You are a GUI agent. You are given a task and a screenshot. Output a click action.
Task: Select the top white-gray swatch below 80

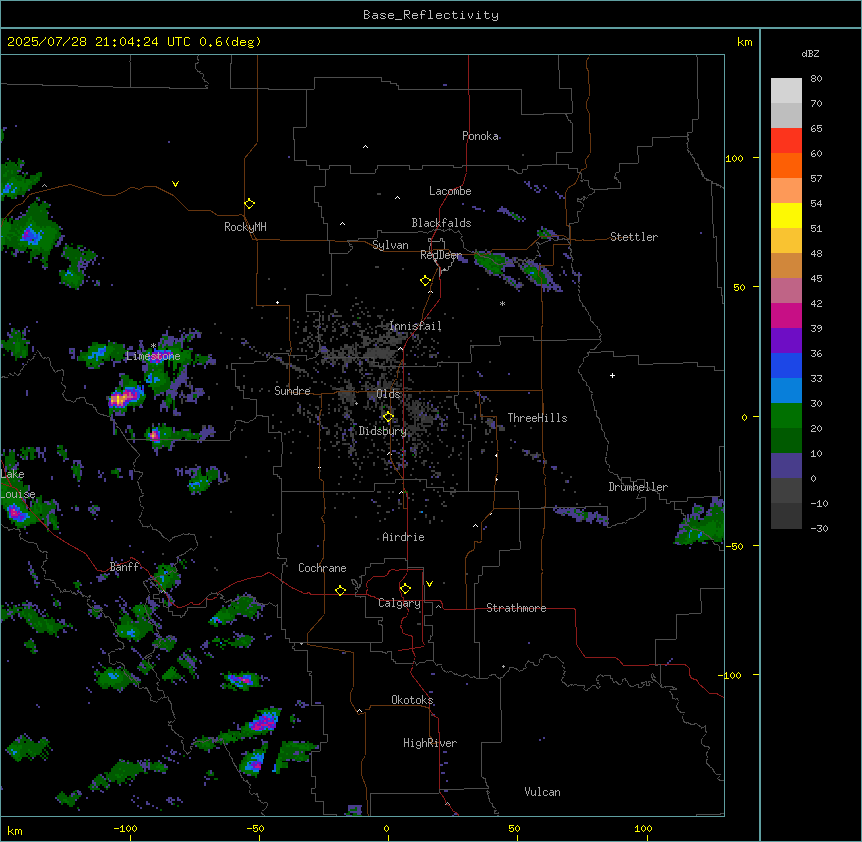pyautogui.click(x=786, y=90)
